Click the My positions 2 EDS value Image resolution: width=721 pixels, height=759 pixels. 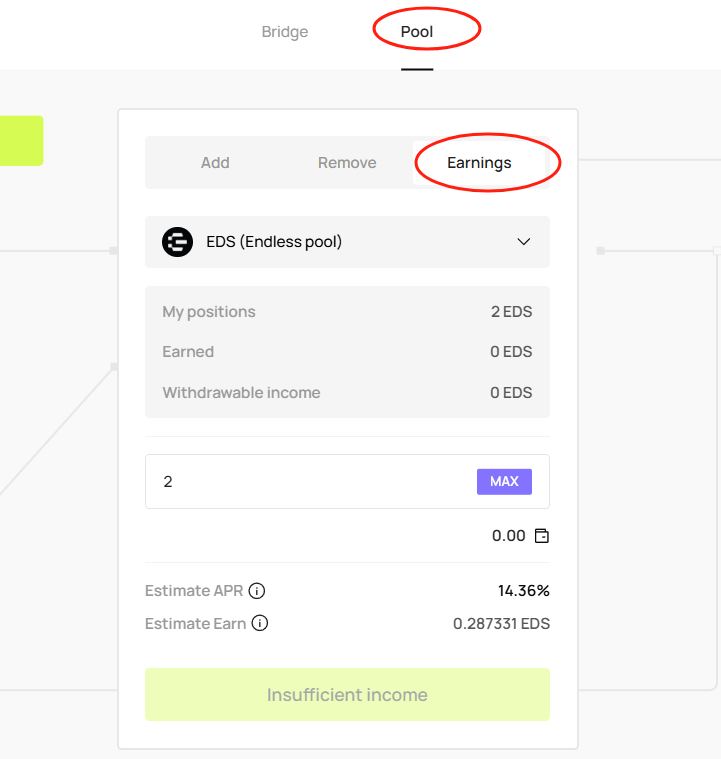point(511,312)
